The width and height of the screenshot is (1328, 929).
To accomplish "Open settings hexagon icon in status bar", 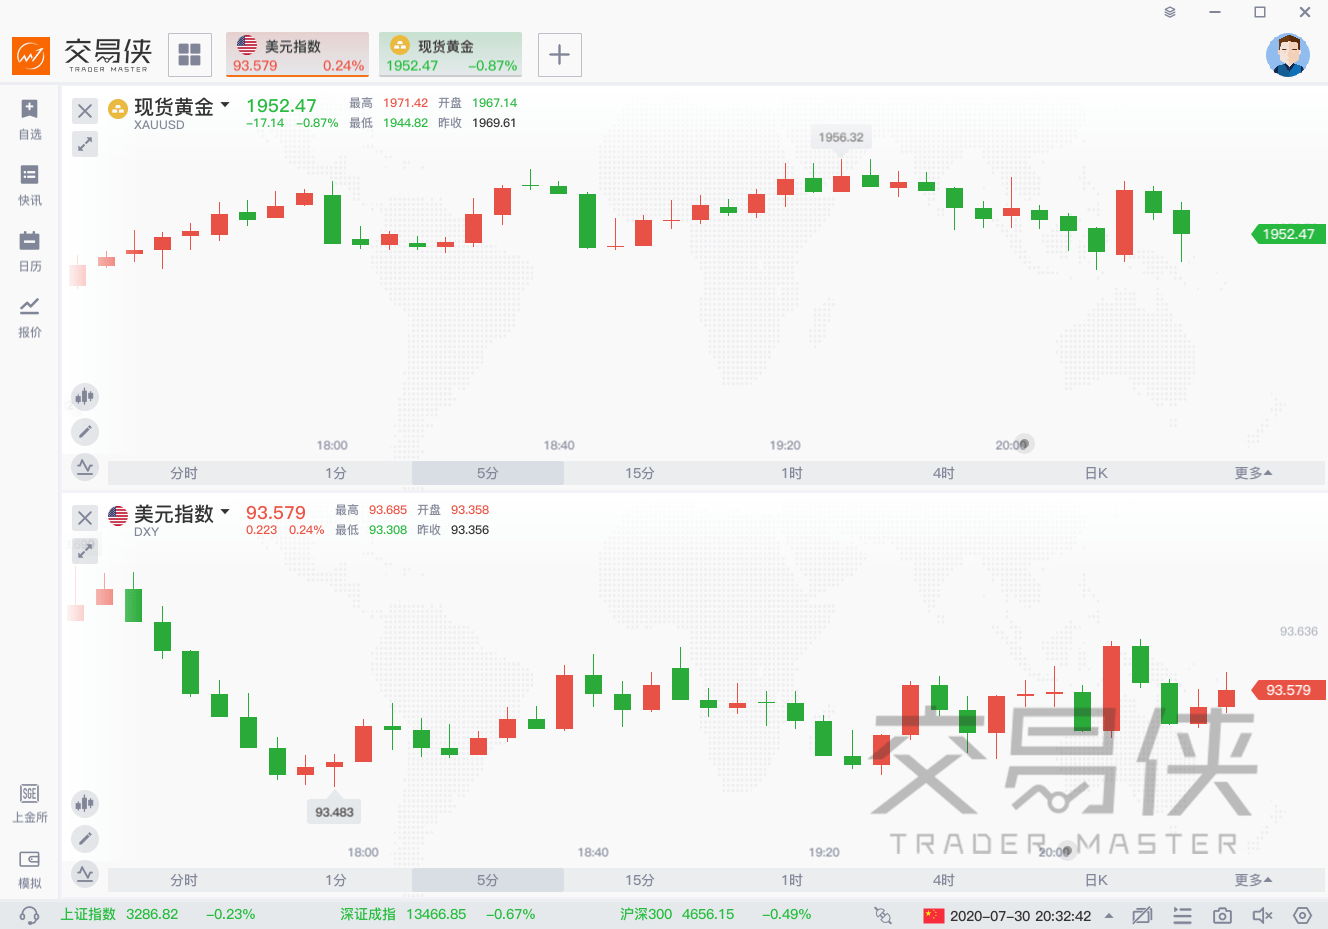I will pyautogui.click(x=1302, y=915).
